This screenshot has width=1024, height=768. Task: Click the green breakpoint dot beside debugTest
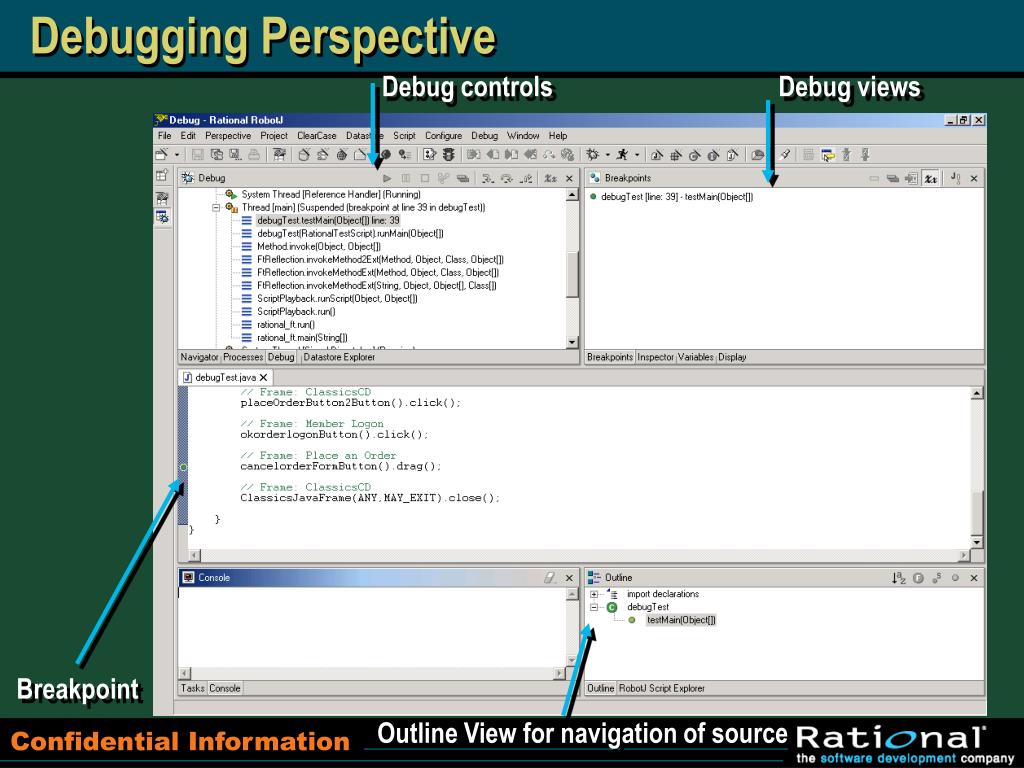tap(593, 197)
